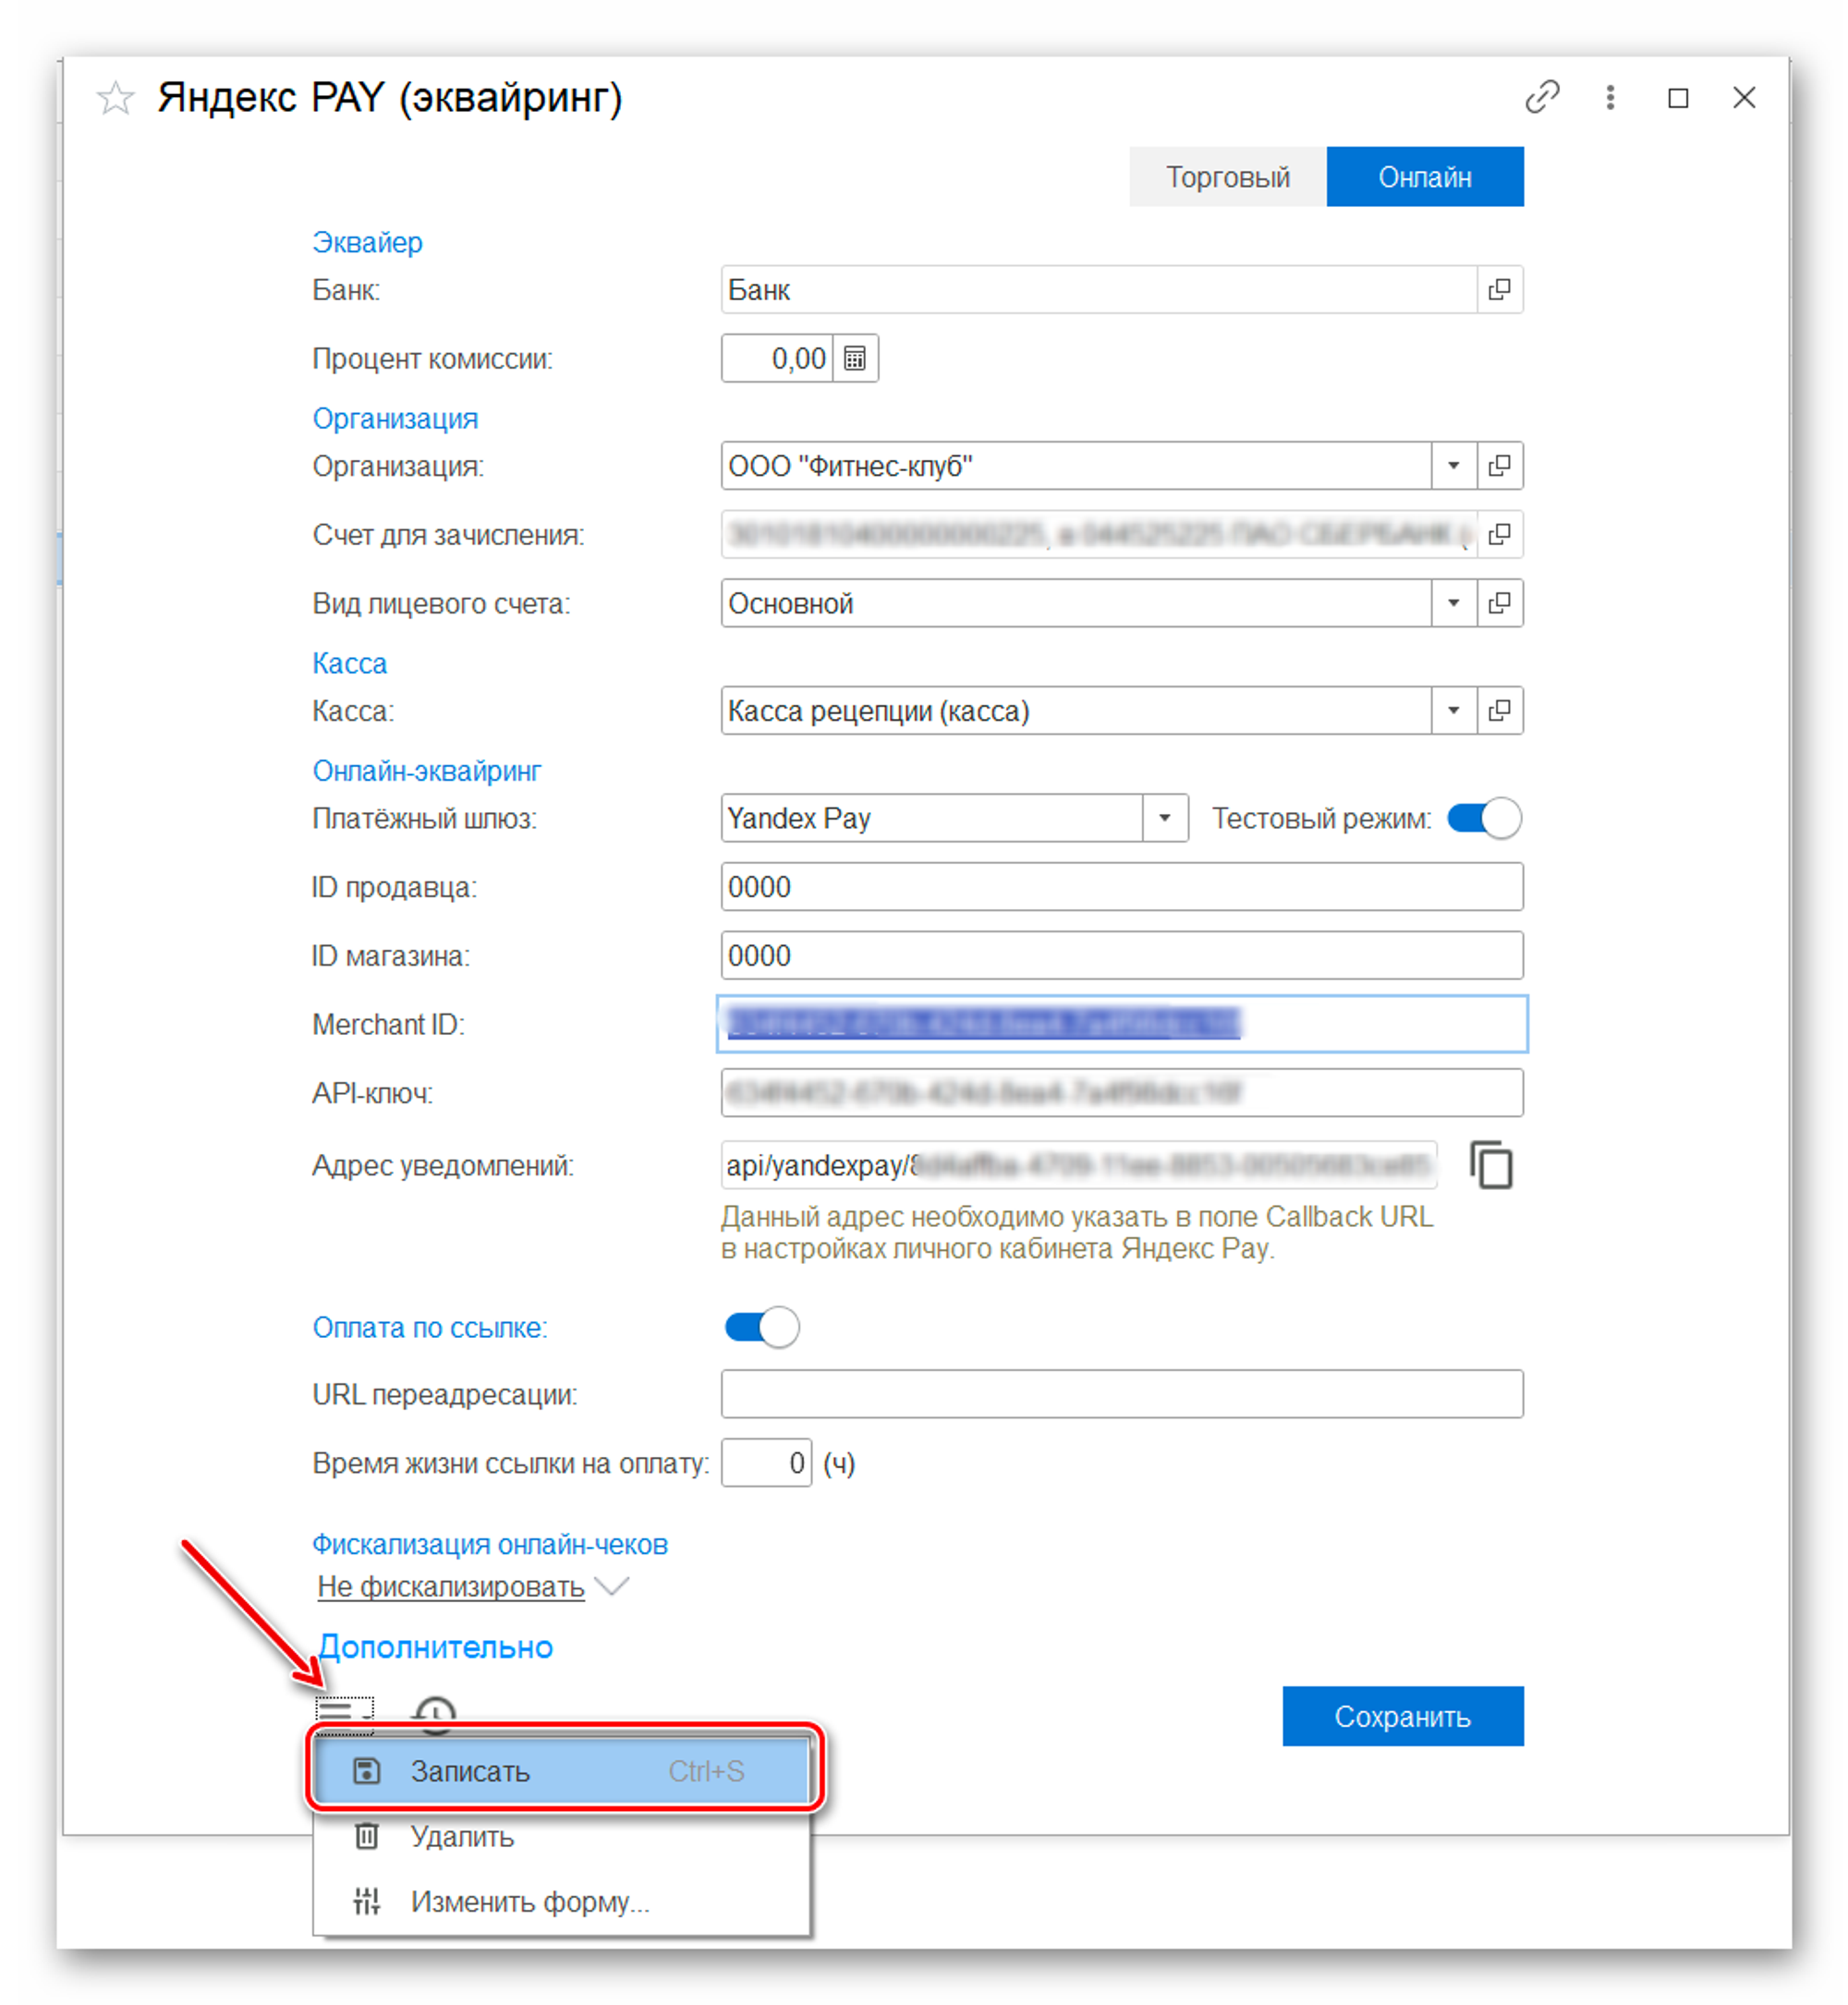The height and width of the screenshot is (2005, 1848).
Task: Click the Сохранить button
Action: click(x=1402, y=1716)
